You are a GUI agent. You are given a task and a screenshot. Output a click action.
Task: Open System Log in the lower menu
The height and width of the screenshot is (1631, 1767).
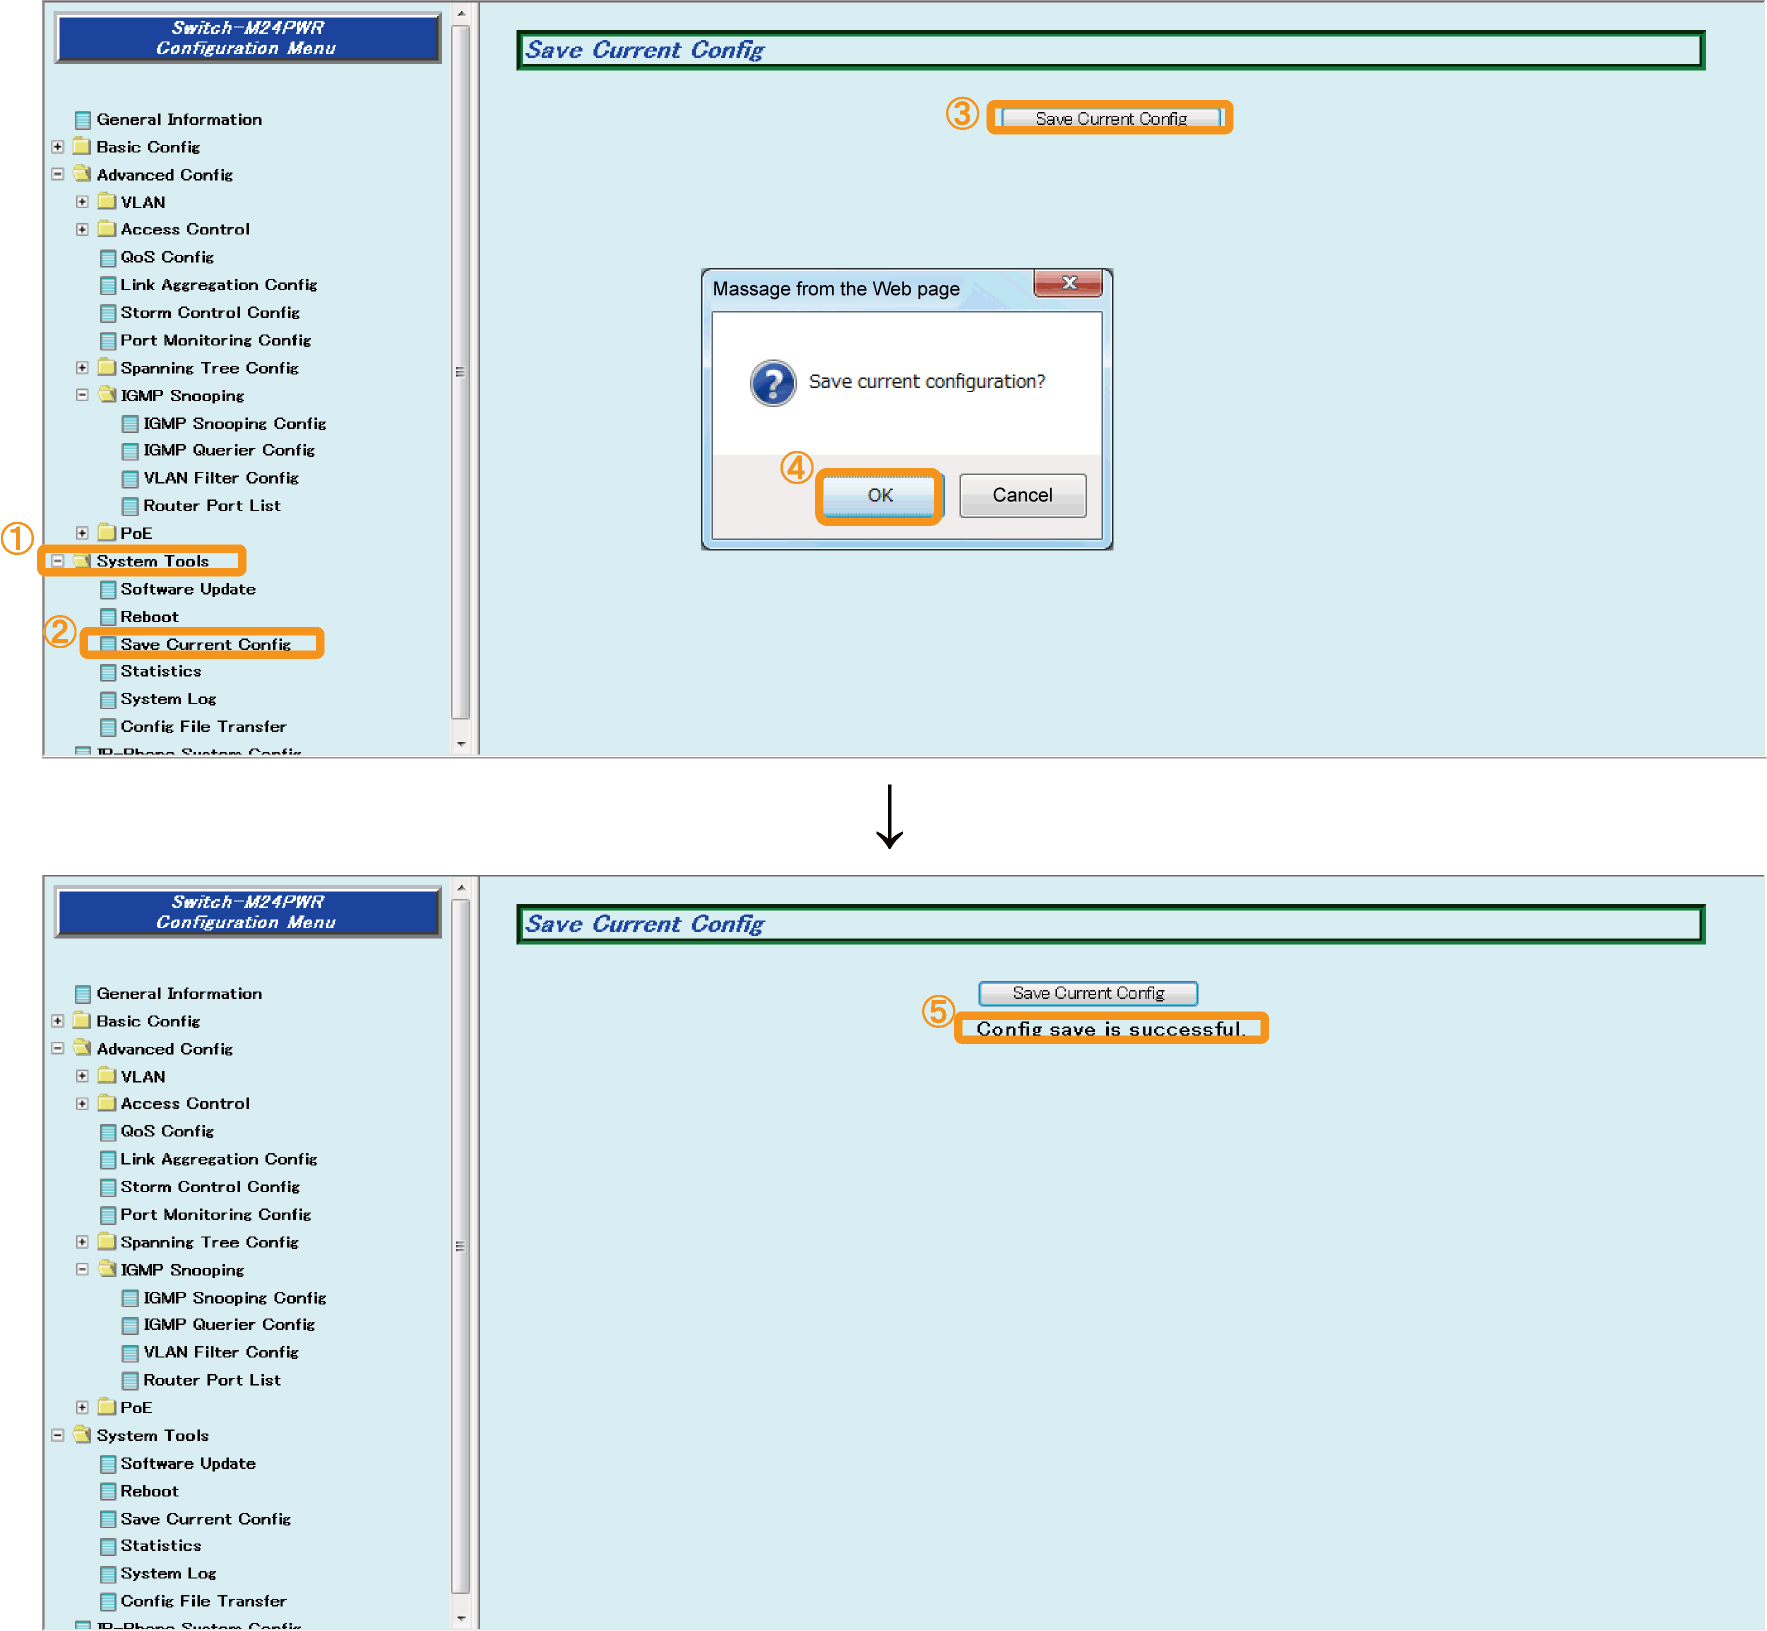168,1573
